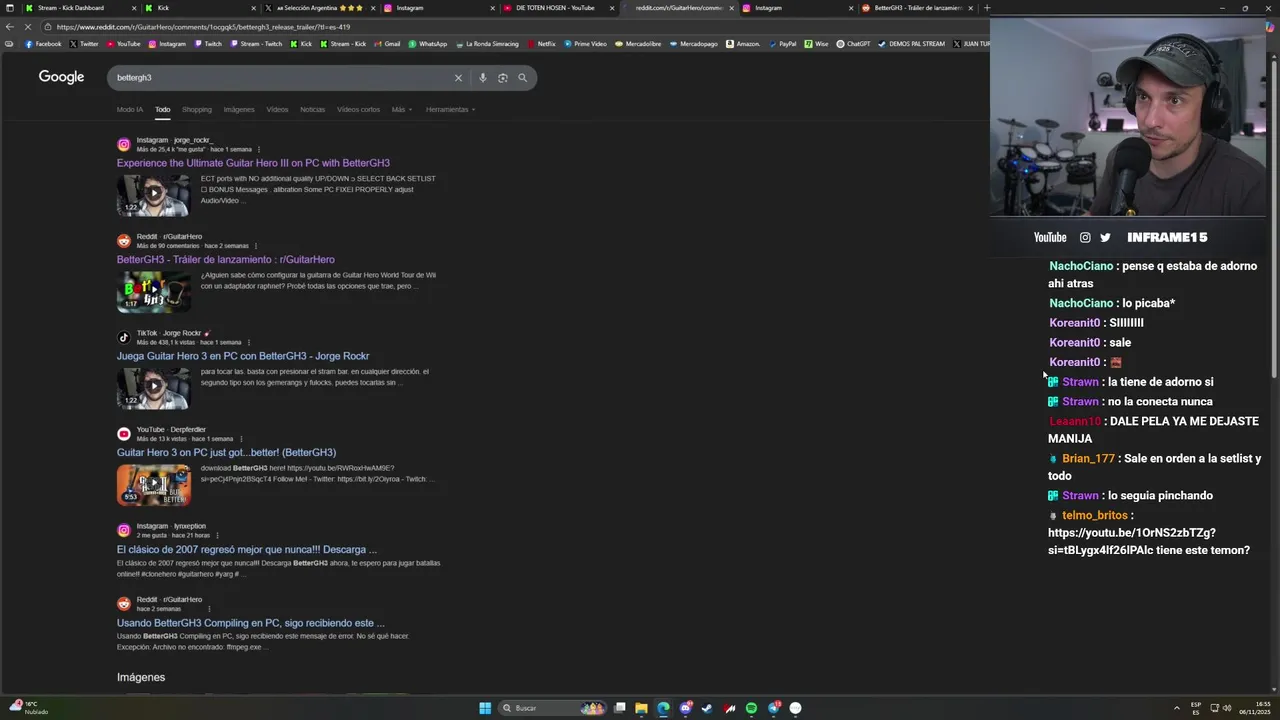Open 'Guitar Hero 3 on PC just got...better' result
Image resolution: width=1280 pixels, height=720 pixels.
[226, 453]
